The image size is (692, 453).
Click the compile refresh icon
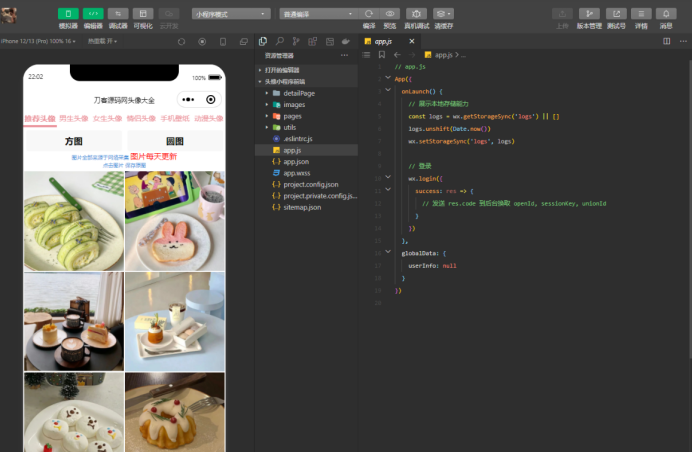click(369, 14)
